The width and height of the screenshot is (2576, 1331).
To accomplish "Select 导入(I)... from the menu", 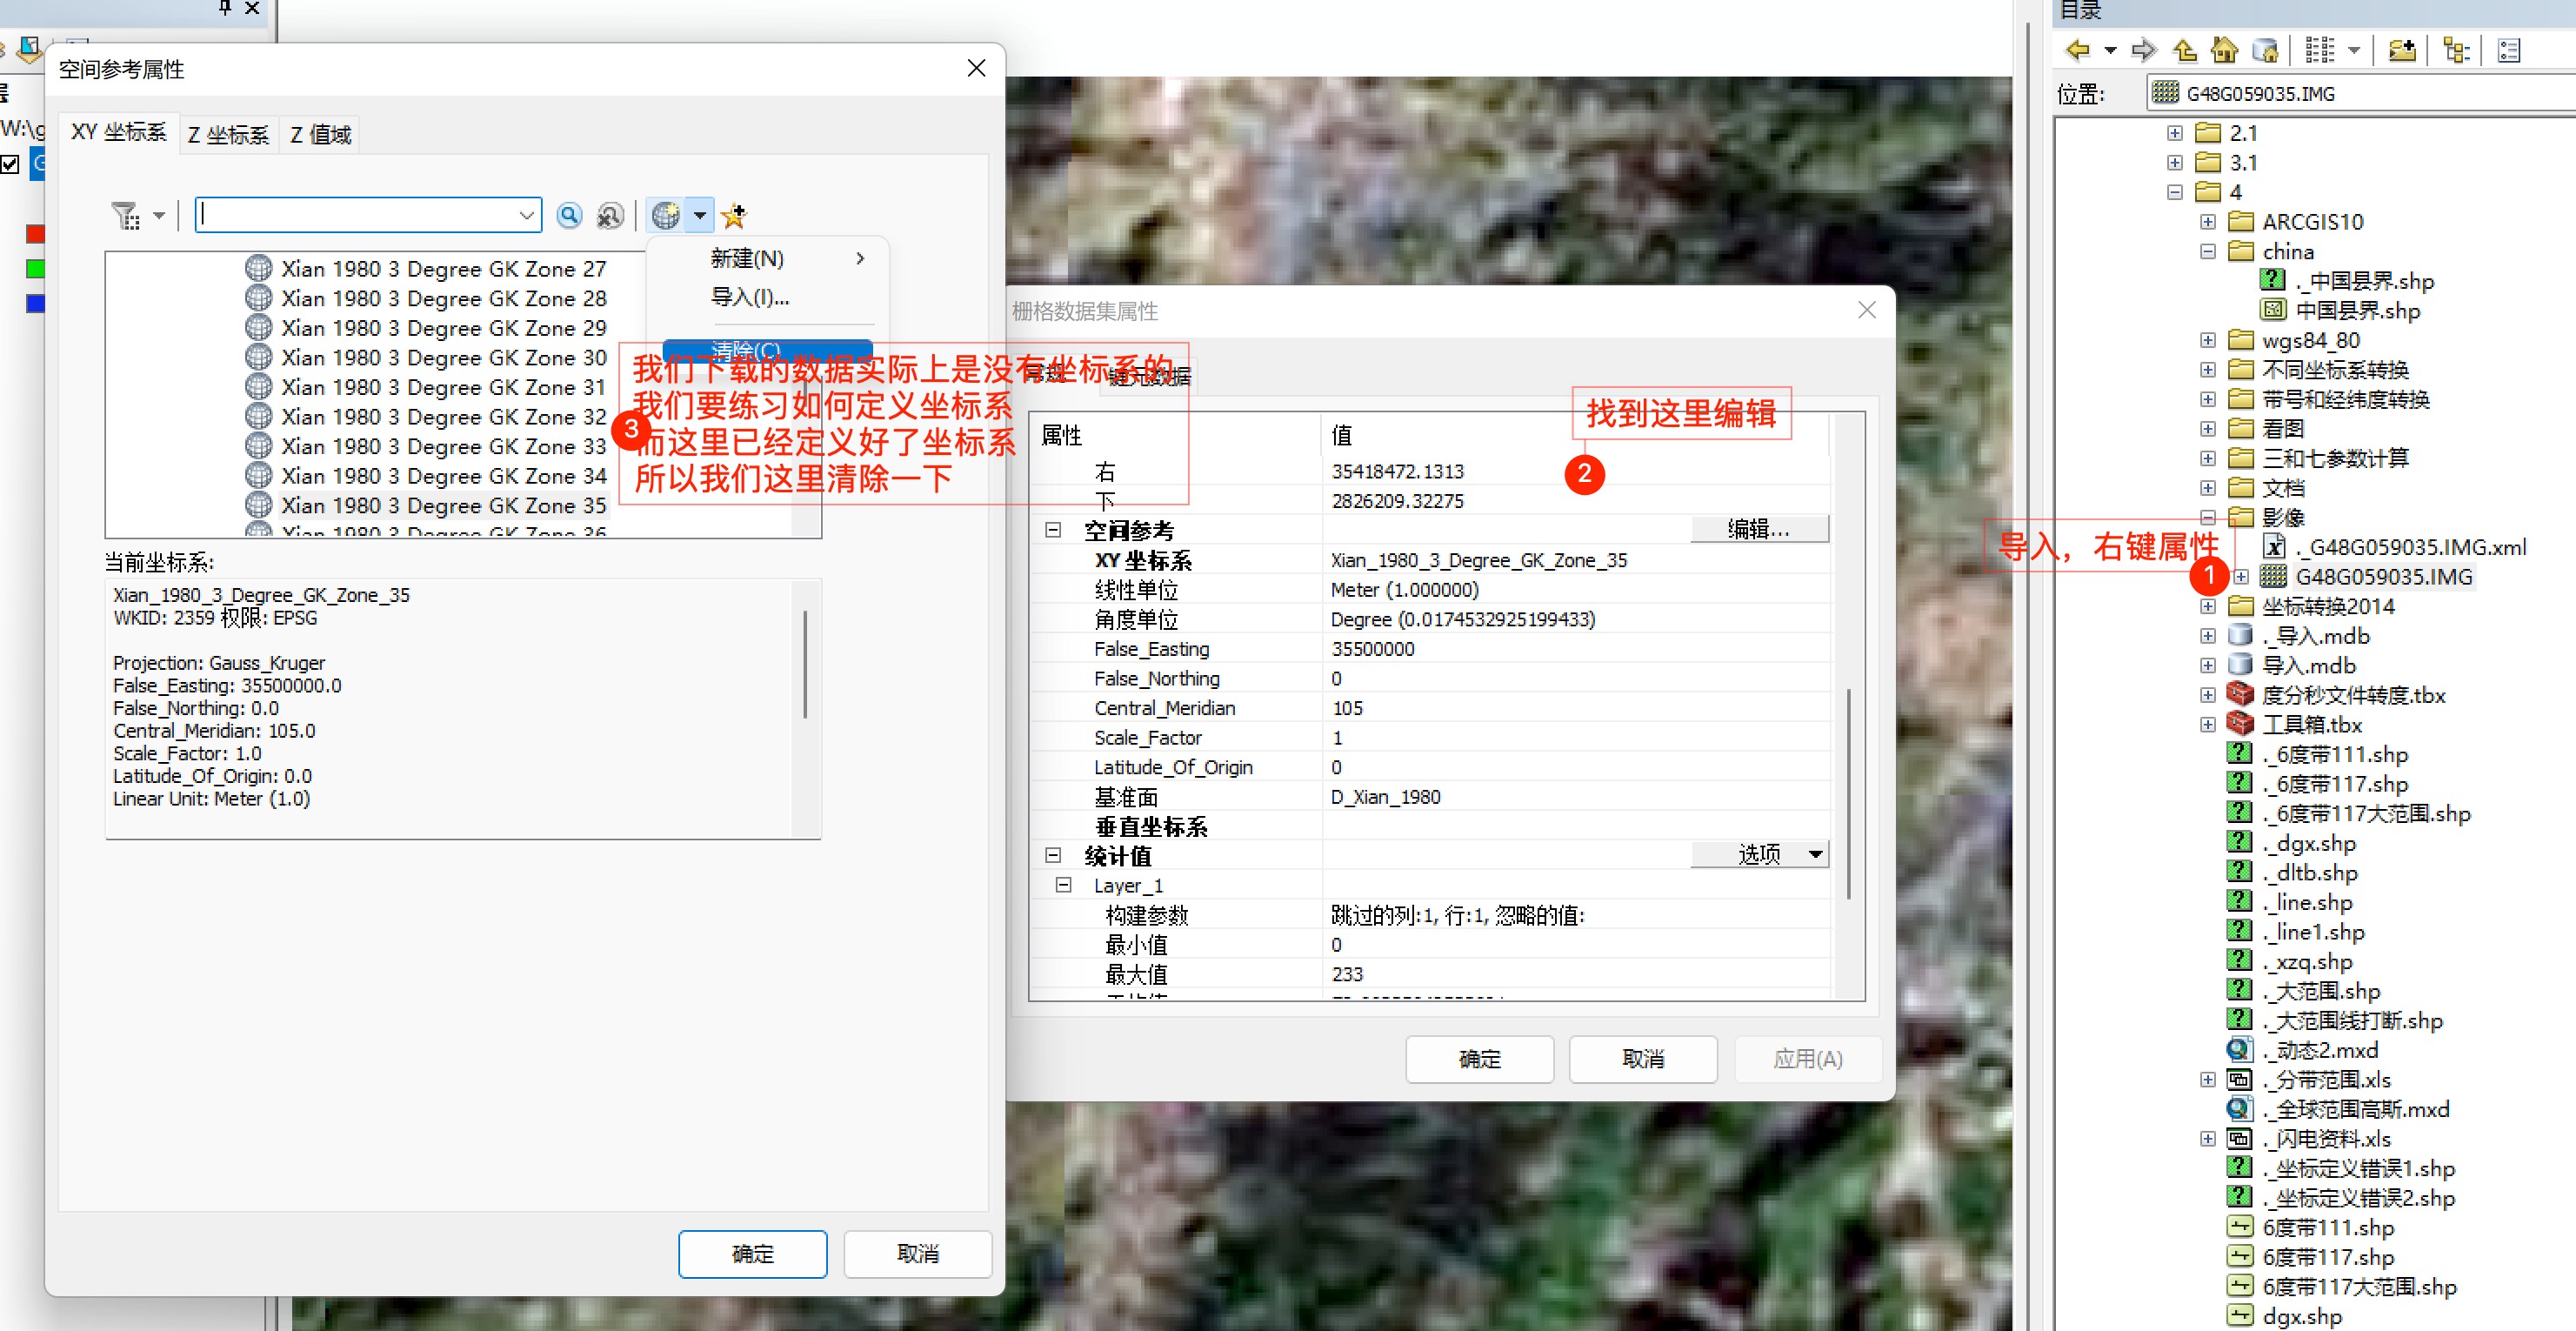I will pyautogui.click(x=749, y=297).
